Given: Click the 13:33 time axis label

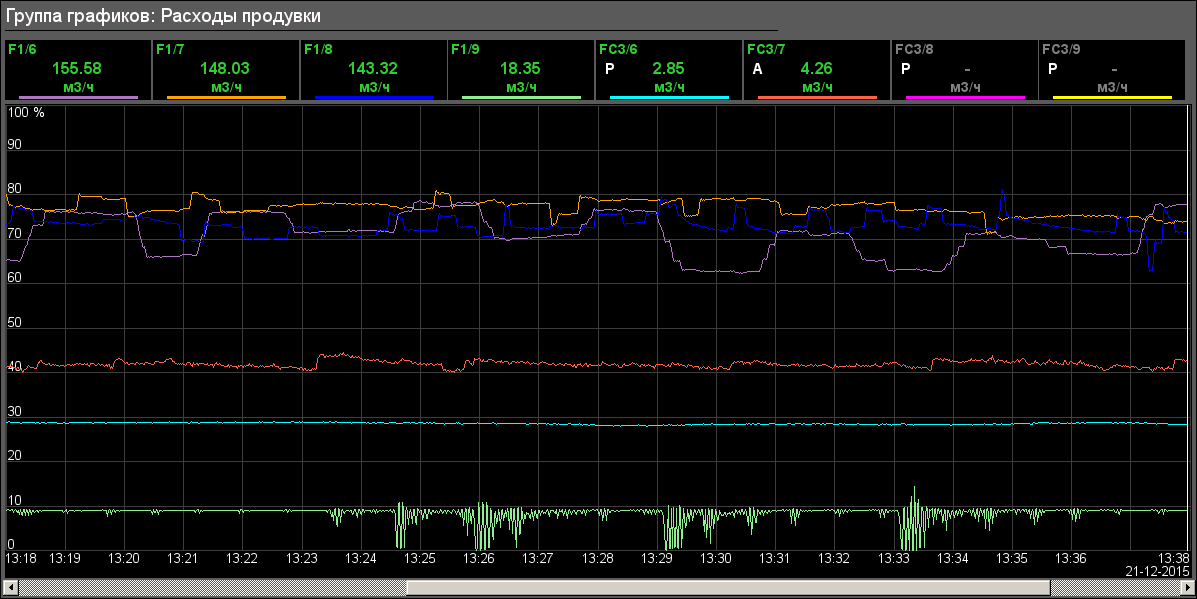Looking at the screenshot, I should pyautogui.click(x=893, y=559).
